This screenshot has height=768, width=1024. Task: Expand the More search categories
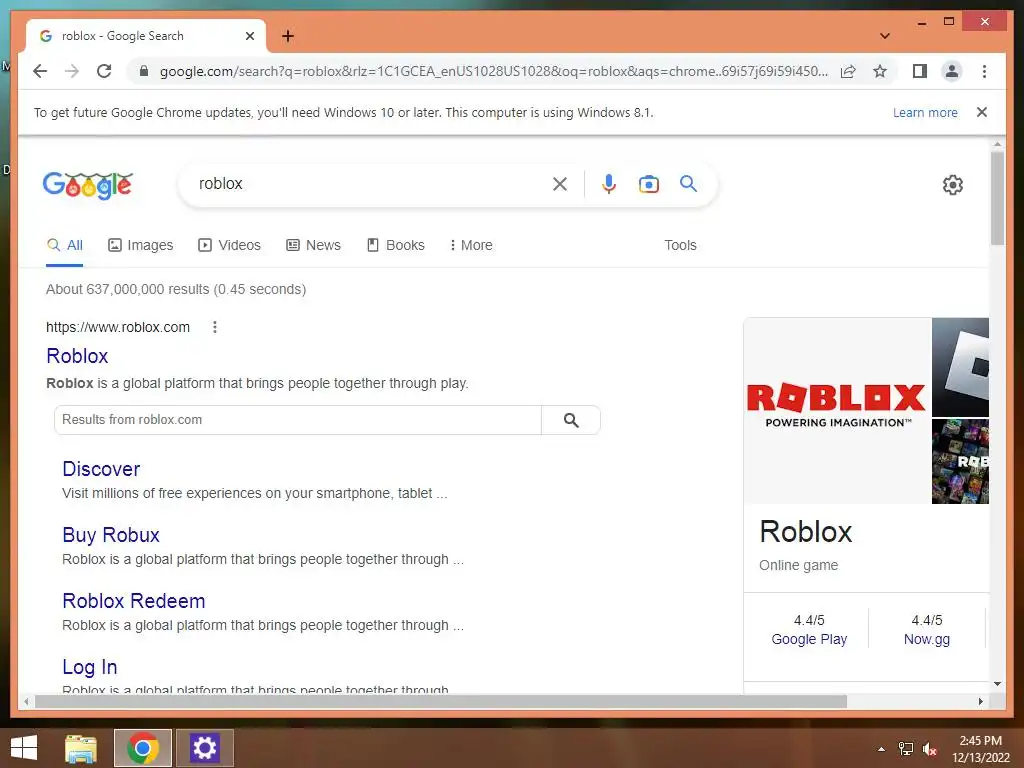point(471,246)
